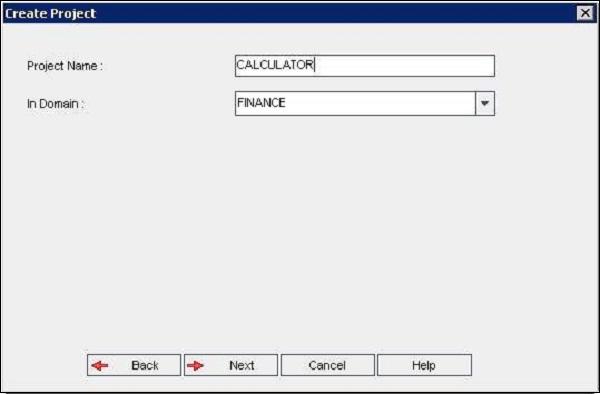The height and width of the screenshot is (394, 600).
Task: Go back with the Back button
Action: pyautogui.click(x=134, y=365)
